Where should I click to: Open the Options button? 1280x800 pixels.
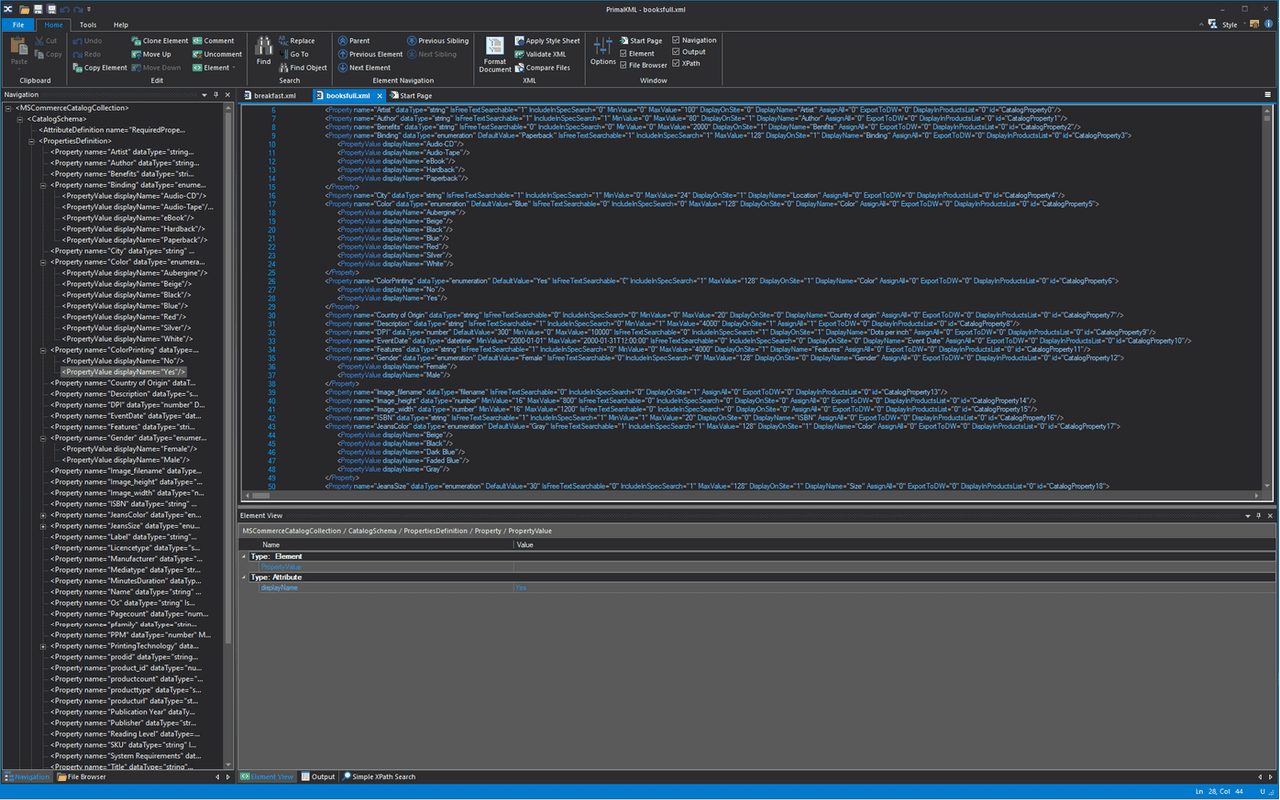(603, 50)
